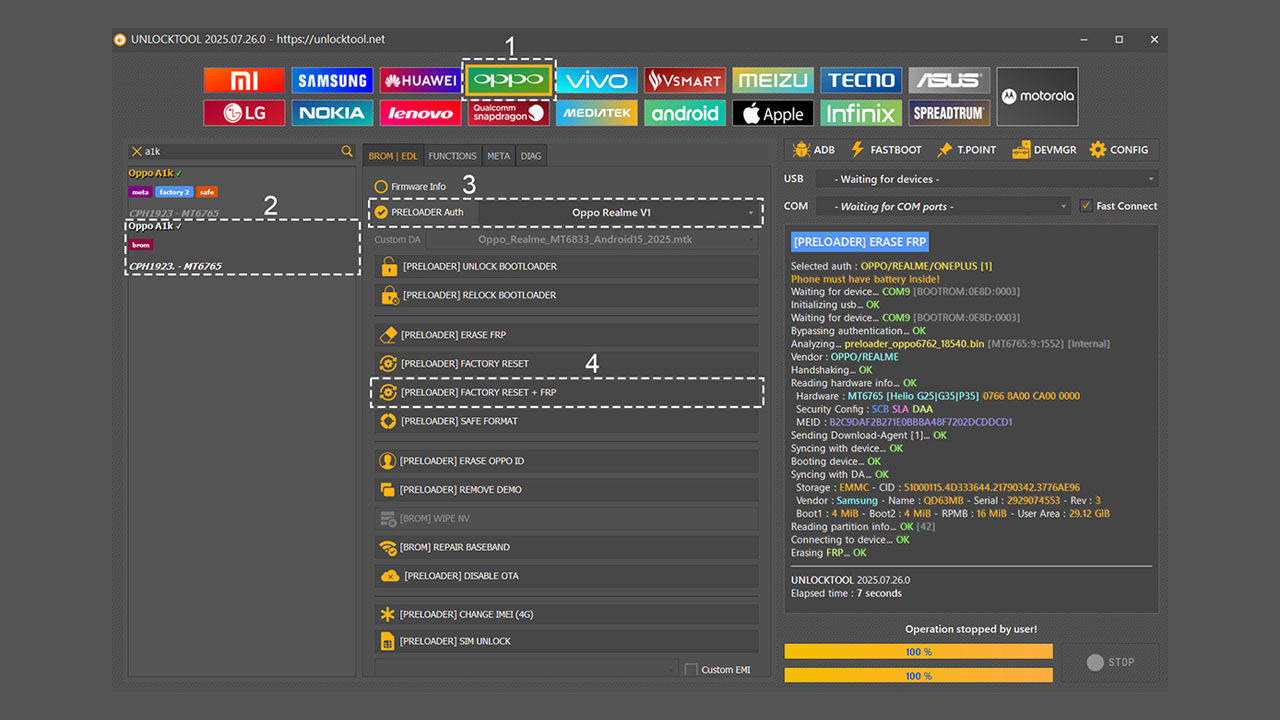Switch to the BROM | EDL tab
This screenshot has width=1280, height=720.
coord(393,156)
